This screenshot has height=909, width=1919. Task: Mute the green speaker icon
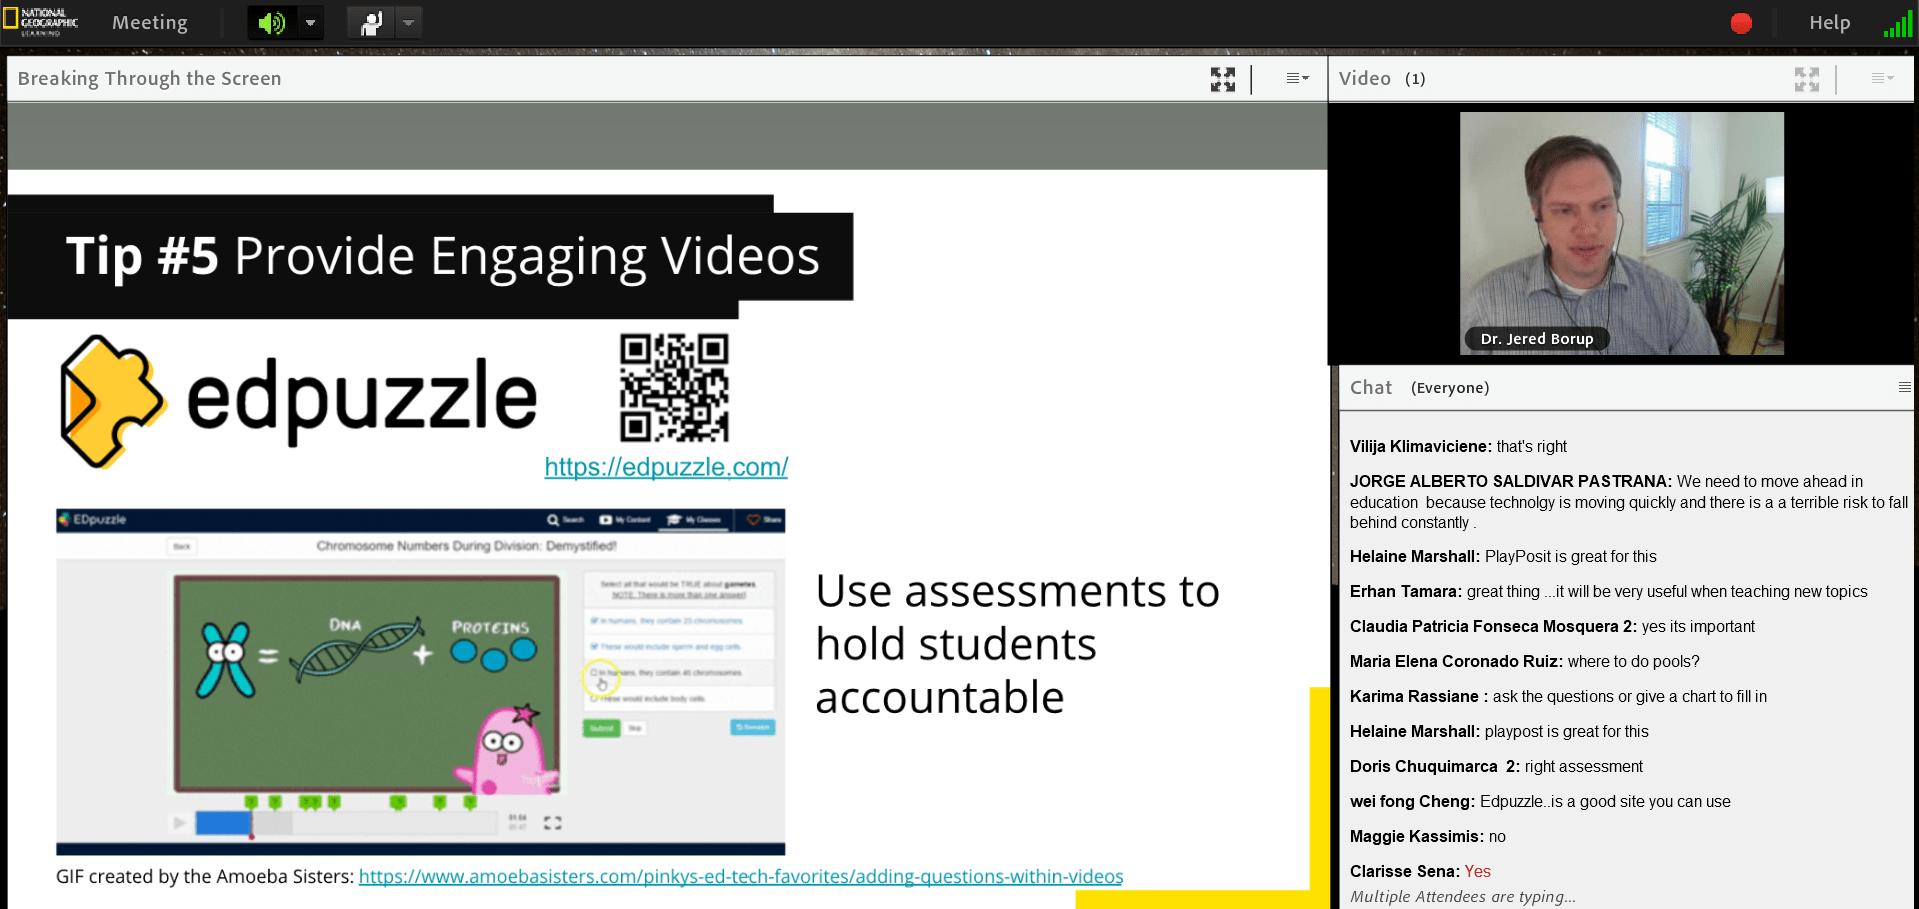[x=272, y=22]
